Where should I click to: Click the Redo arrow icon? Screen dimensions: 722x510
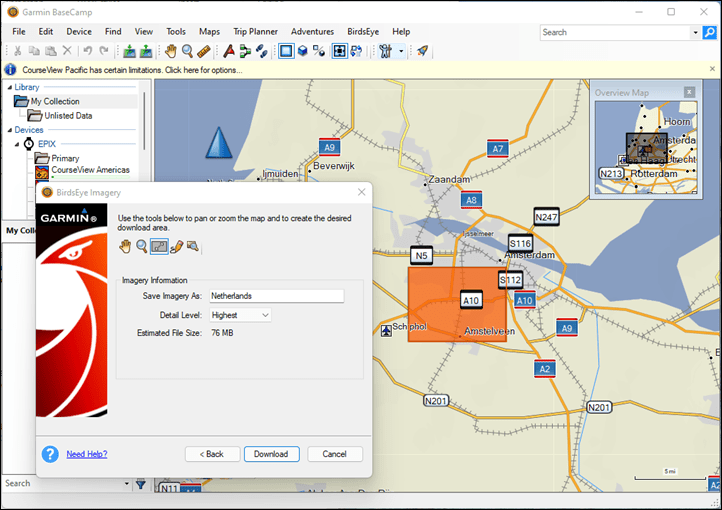click(104, 51)
